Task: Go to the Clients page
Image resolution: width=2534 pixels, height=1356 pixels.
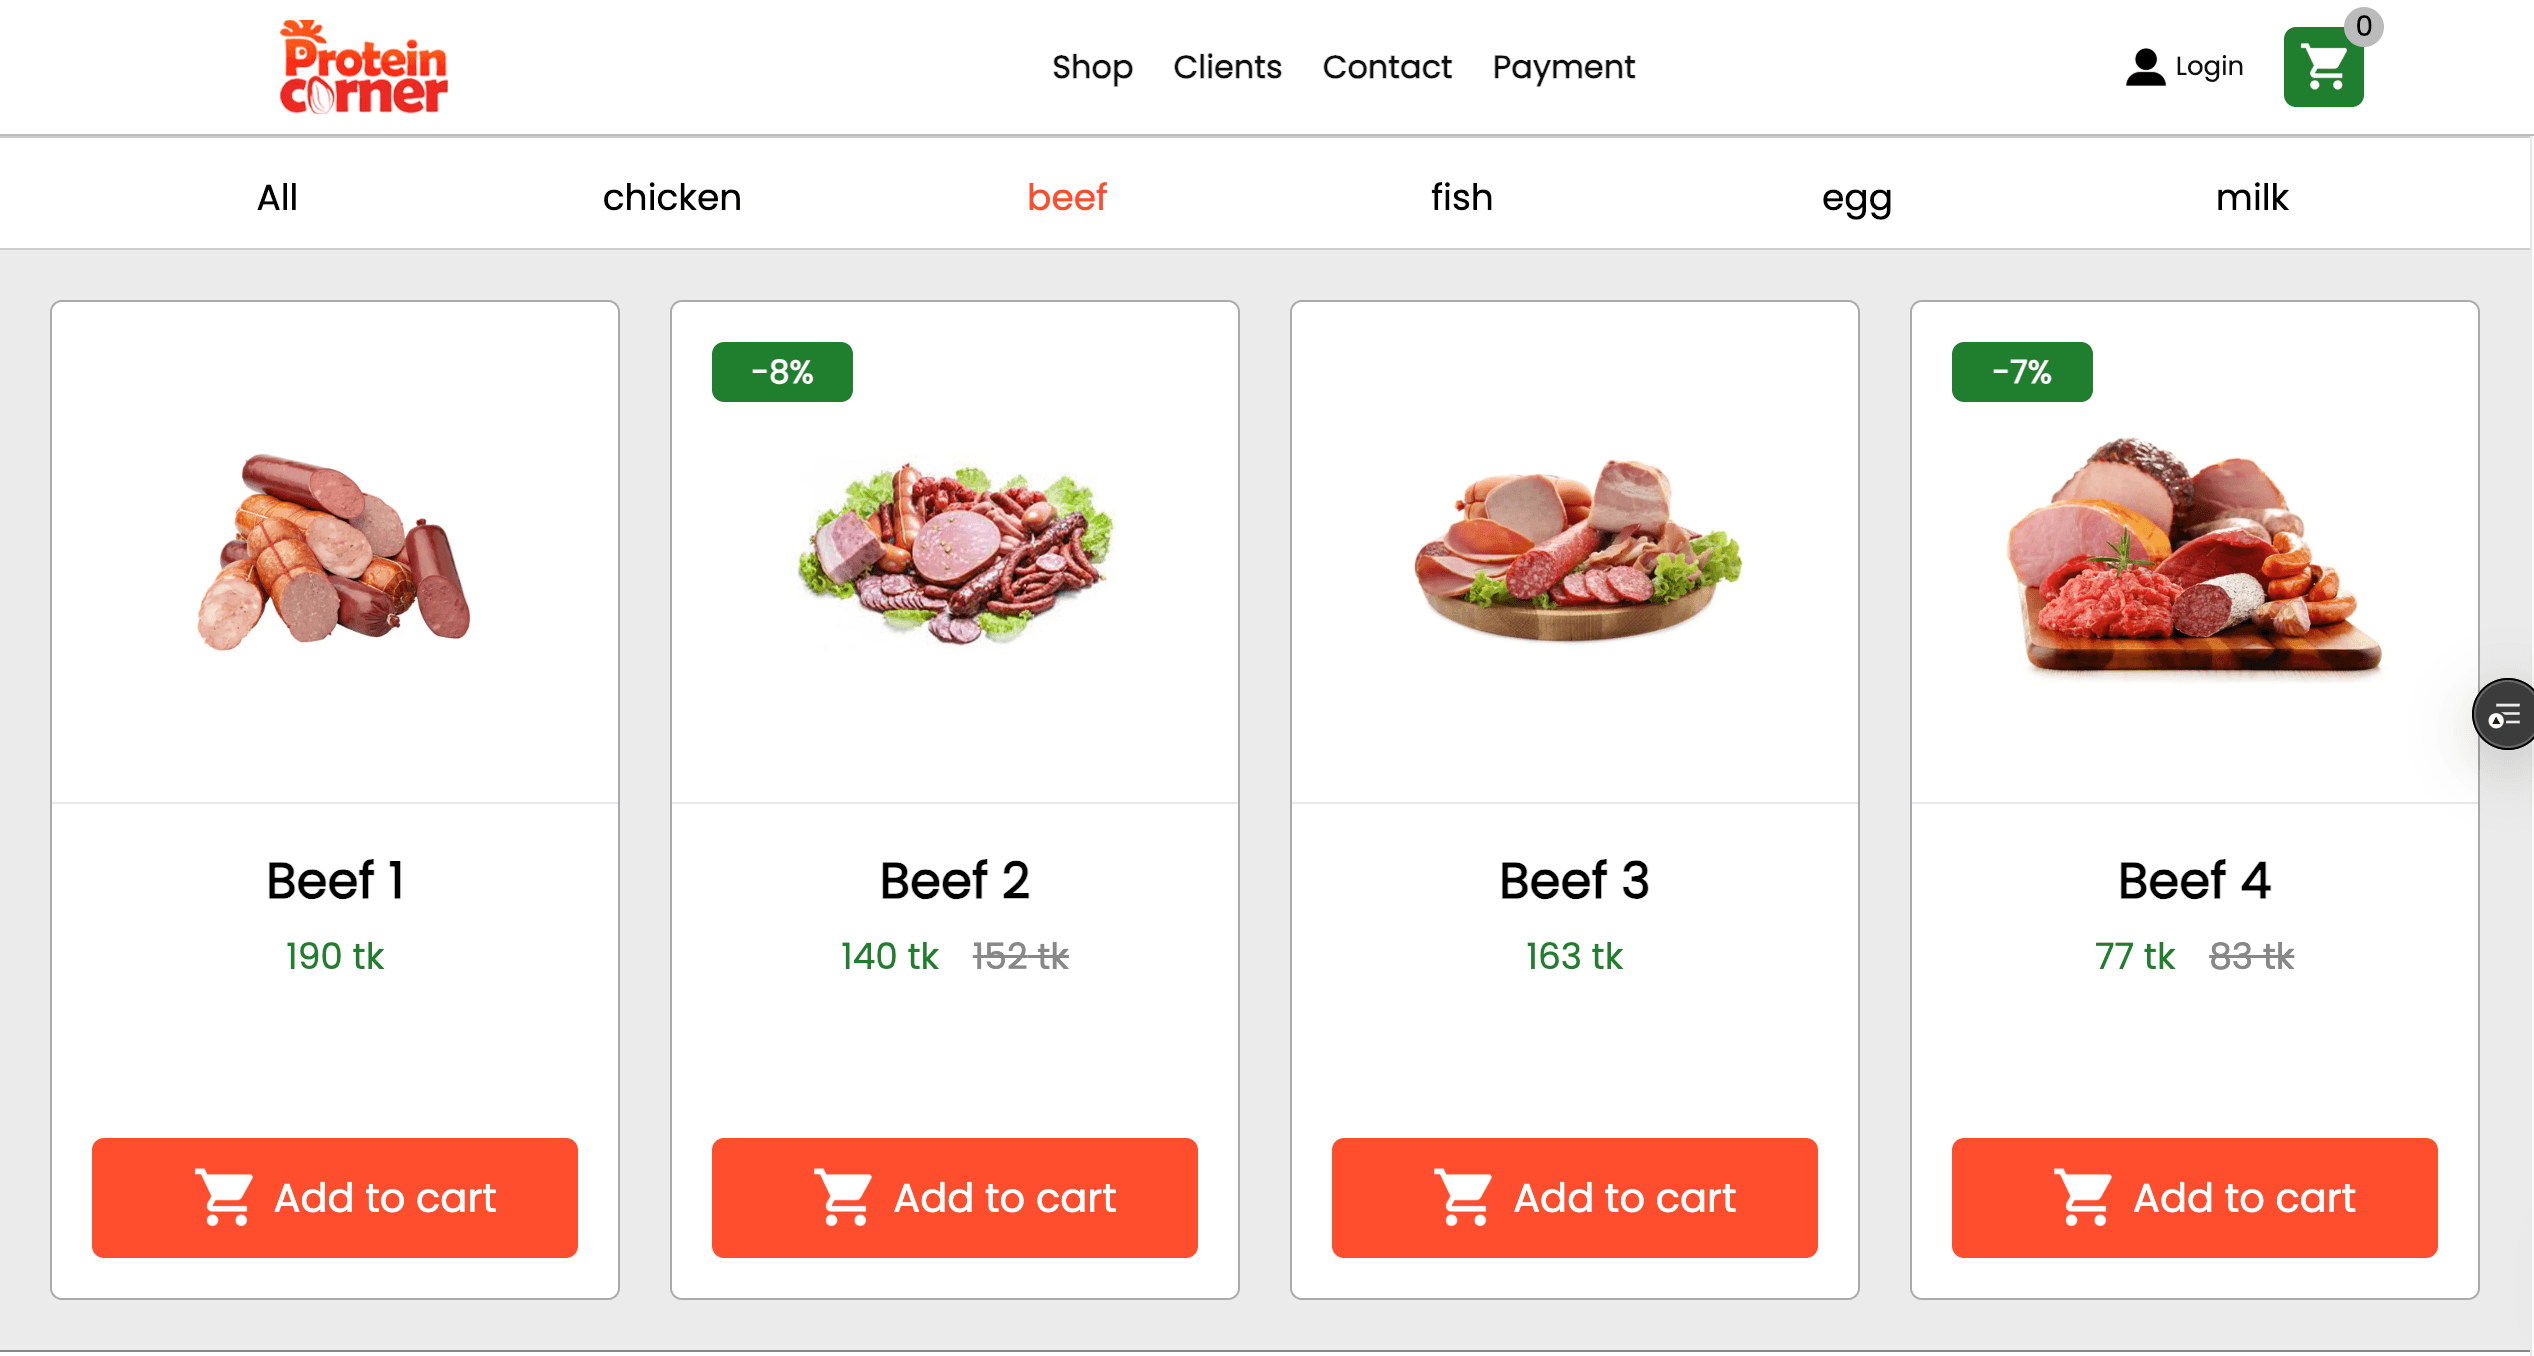Action: click(x=1227, y=67)
